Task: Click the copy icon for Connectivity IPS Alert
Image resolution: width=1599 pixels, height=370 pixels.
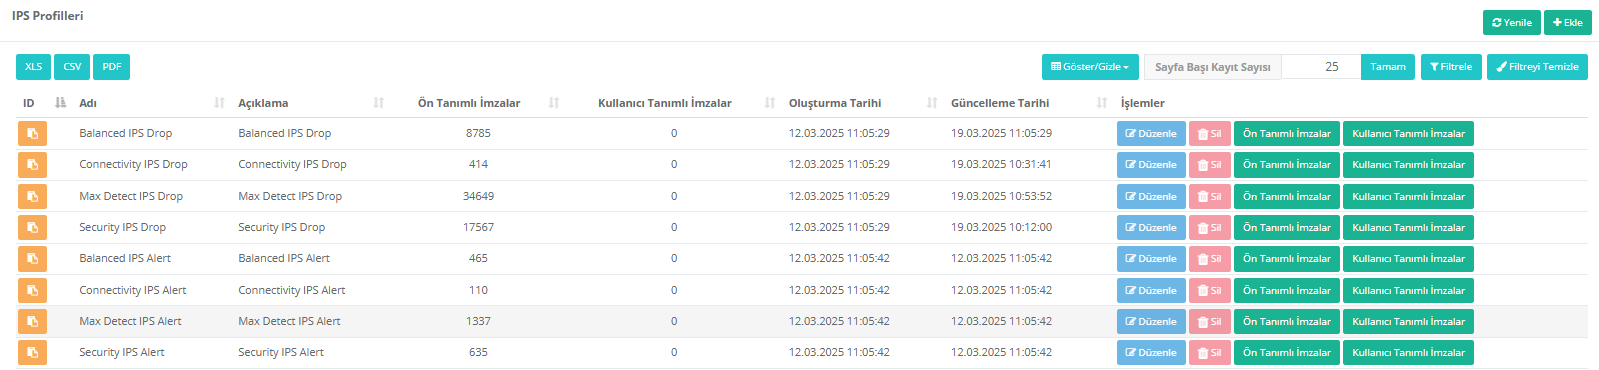Action: (32, 291)
